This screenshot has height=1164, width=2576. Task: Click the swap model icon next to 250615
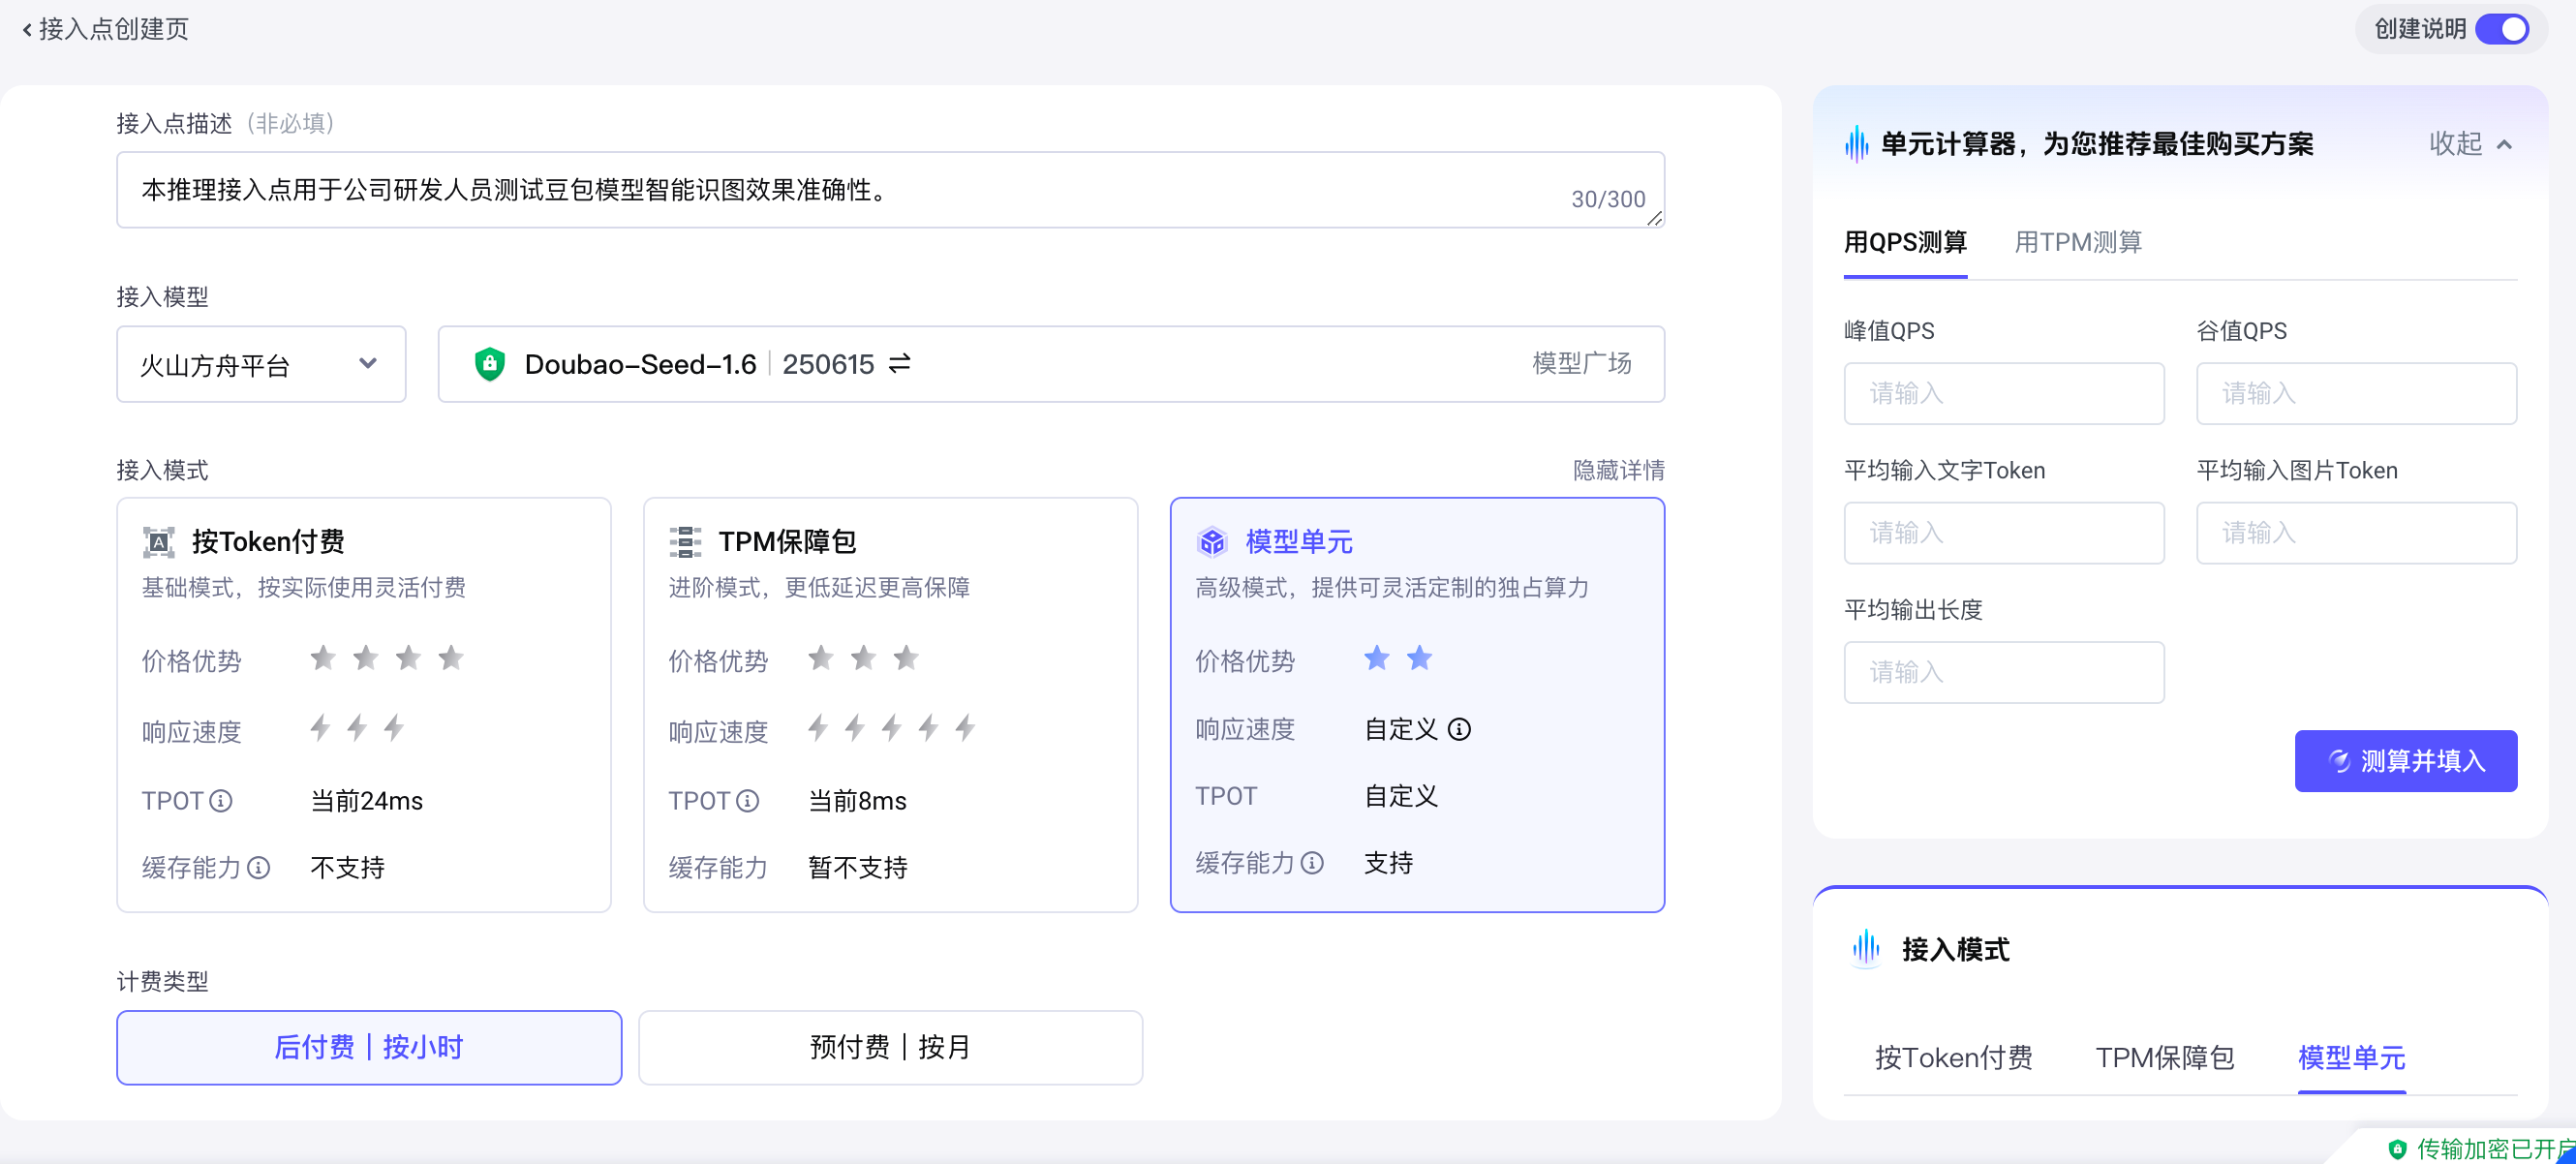[x=899, y=363]
